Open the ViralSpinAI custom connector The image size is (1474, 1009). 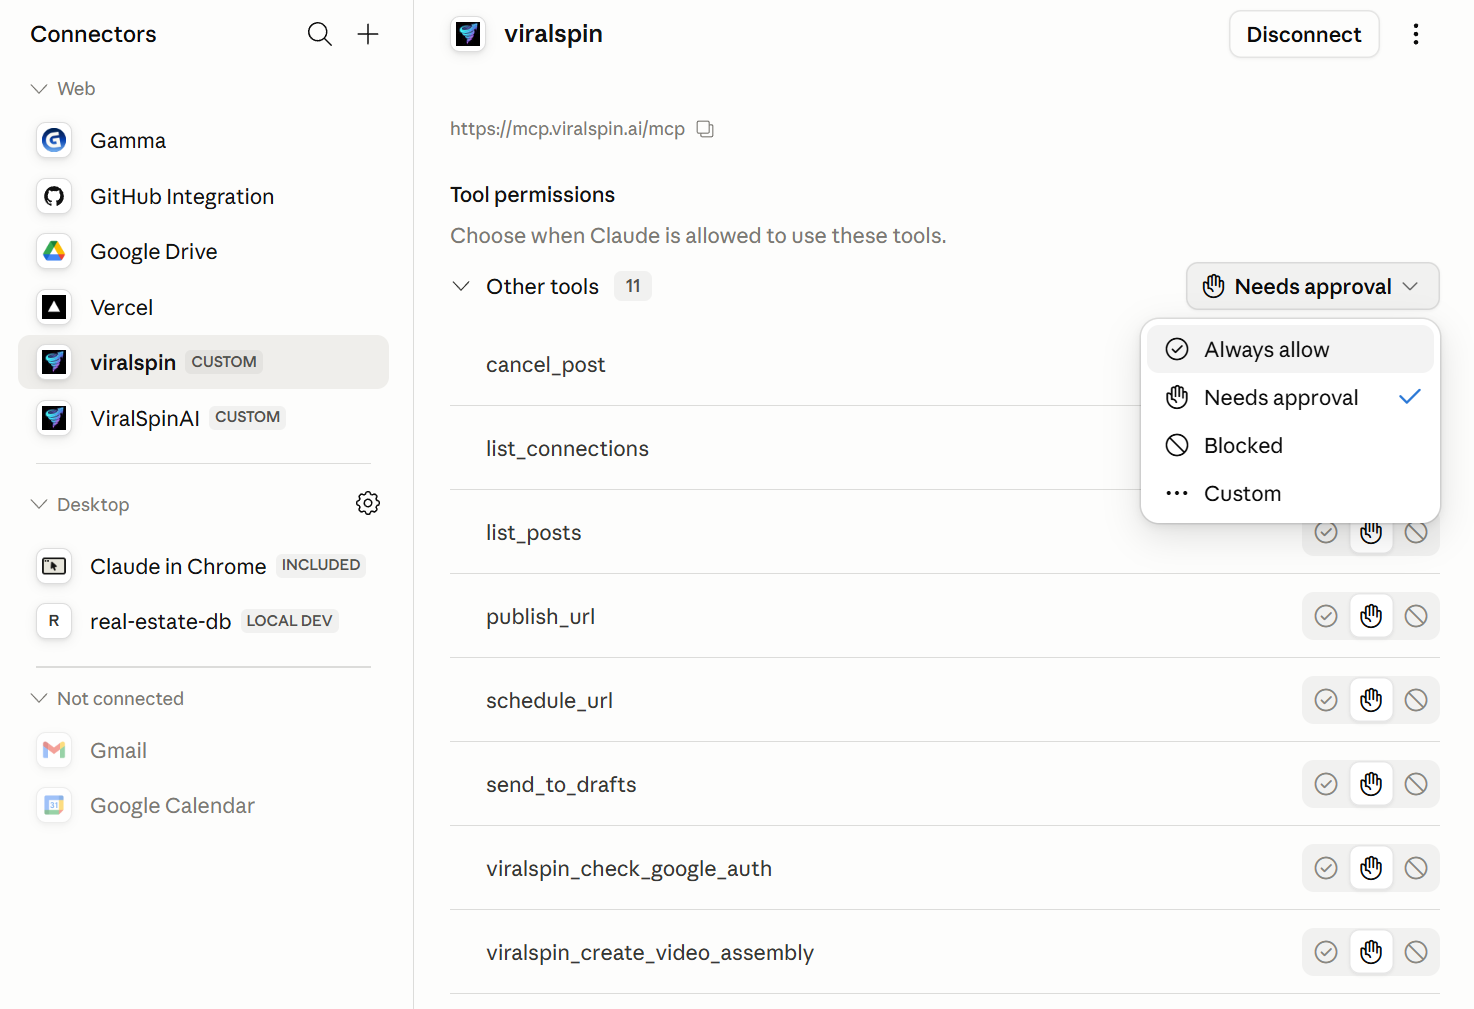pyautogui.click(x=203, y=417)
